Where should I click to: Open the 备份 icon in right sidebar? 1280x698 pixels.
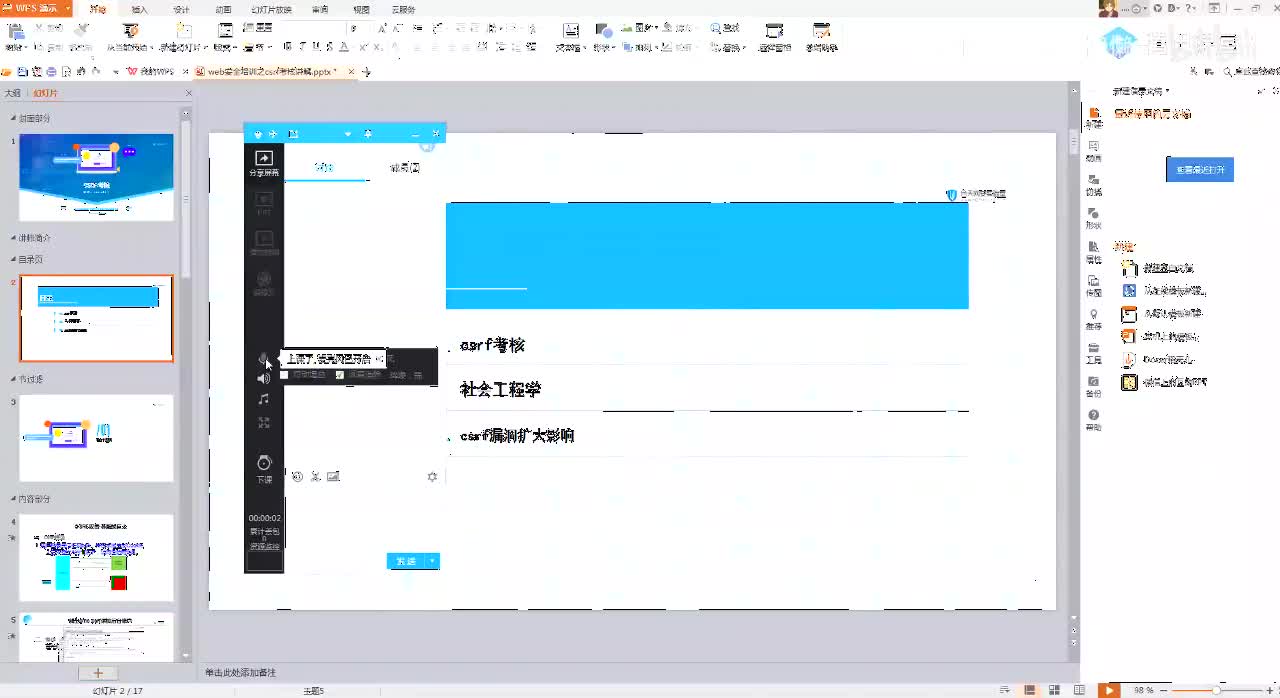(x=1094, y=386)
